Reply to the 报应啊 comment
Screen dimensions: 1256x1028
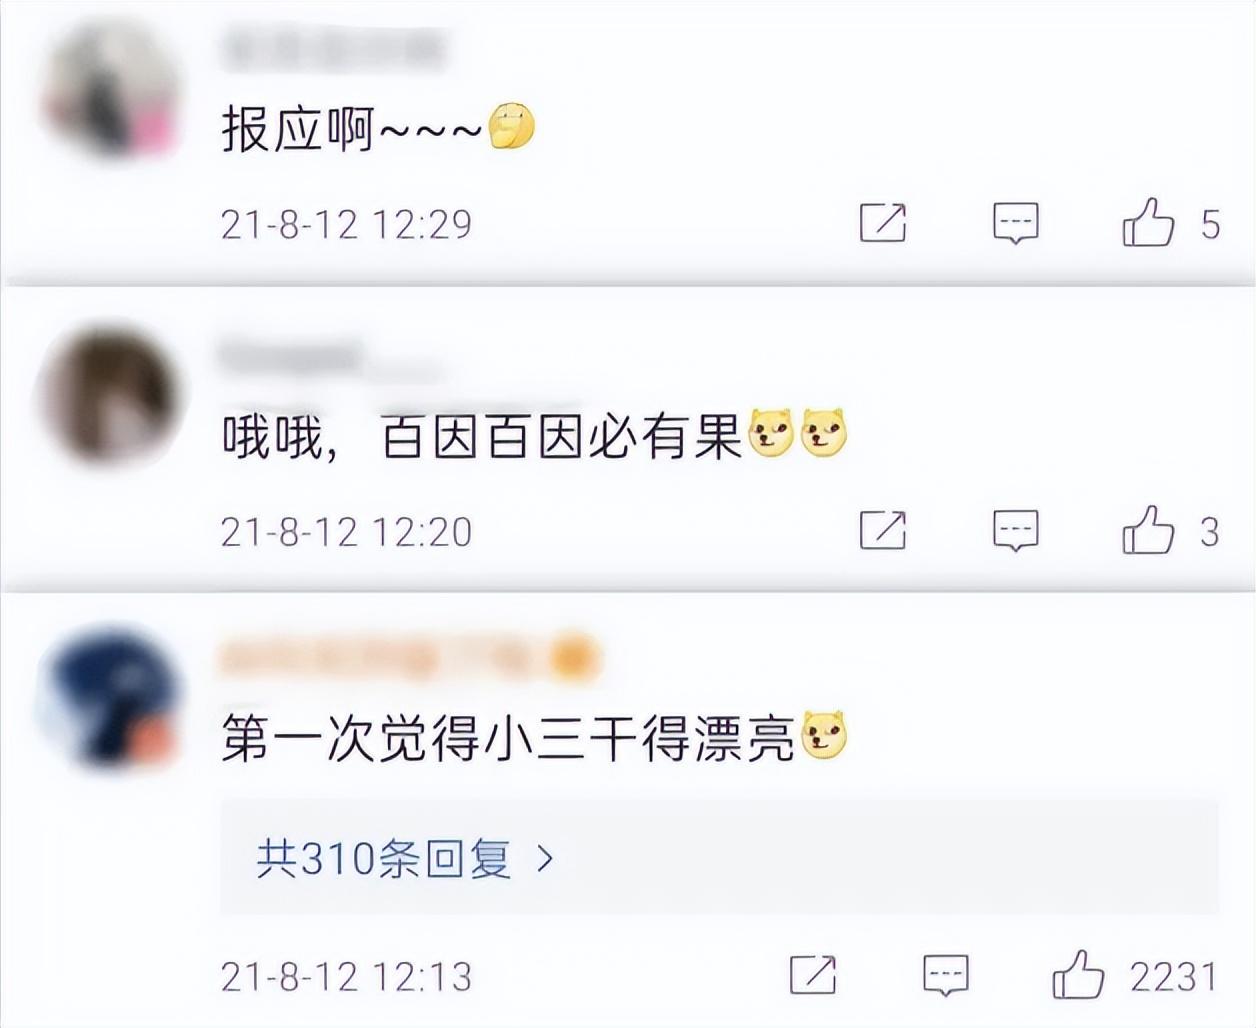pyautogui.click(x=1015, y=223)
